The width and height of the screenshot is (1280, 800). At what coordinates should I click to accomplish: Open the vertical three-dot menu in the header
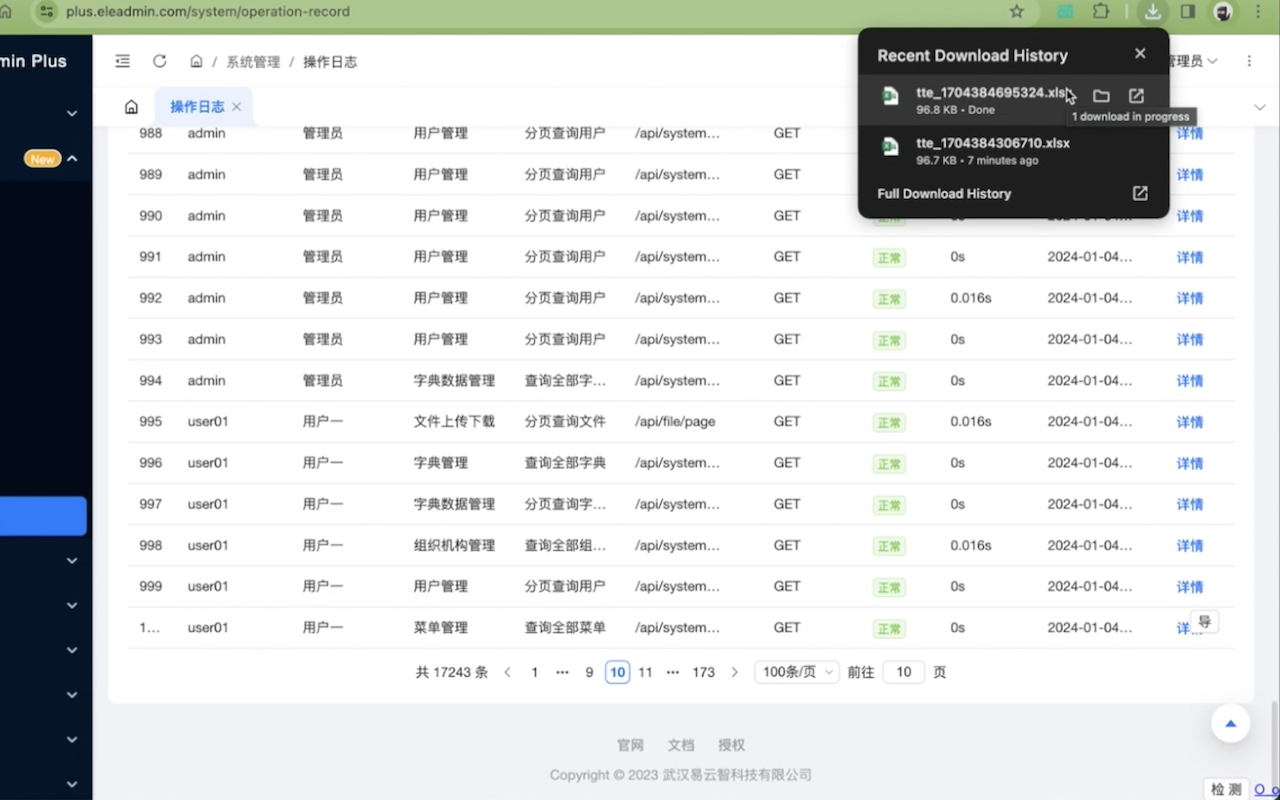coord(1248,61)
